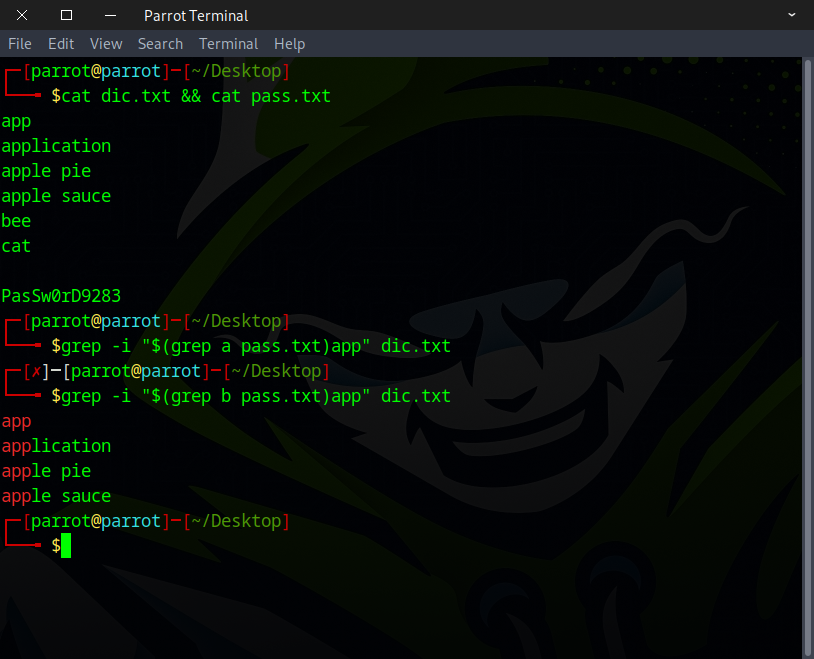Click the last 'apple sauce' highlighted result
814x659 pixels.
(56, 496)
